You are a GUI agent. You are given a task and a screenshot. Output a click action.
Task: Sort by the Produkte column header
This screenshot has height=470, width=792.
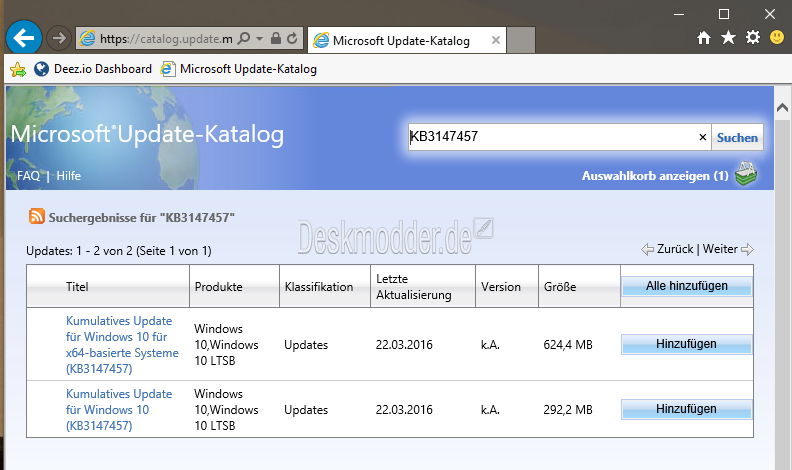(218, 287)
